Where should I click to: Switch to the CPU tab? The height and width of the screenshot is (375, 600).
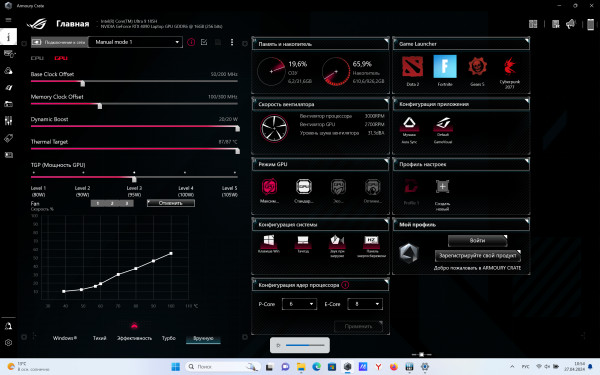pyautogui.click(x=37, y=58)
